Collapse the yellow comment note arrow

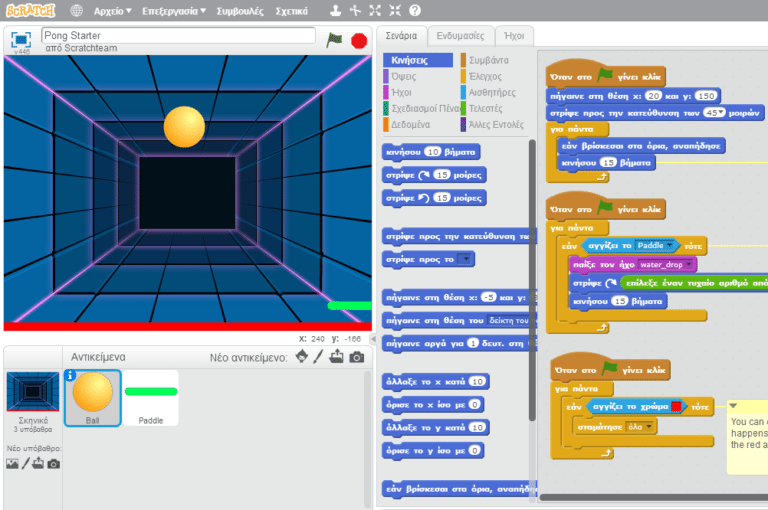[x=733, y=406]
